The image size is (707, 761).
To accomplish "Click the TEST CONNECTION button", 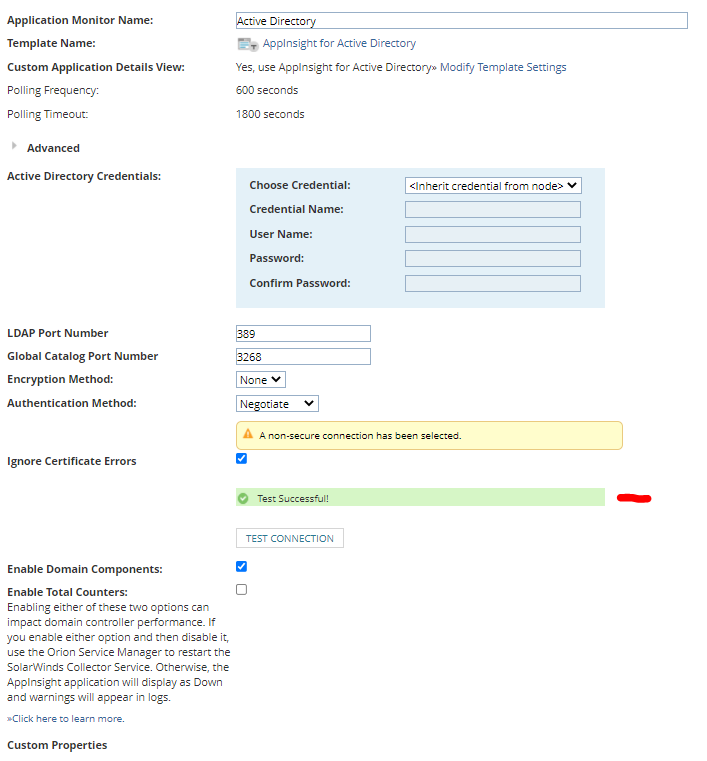I will 290,538.
